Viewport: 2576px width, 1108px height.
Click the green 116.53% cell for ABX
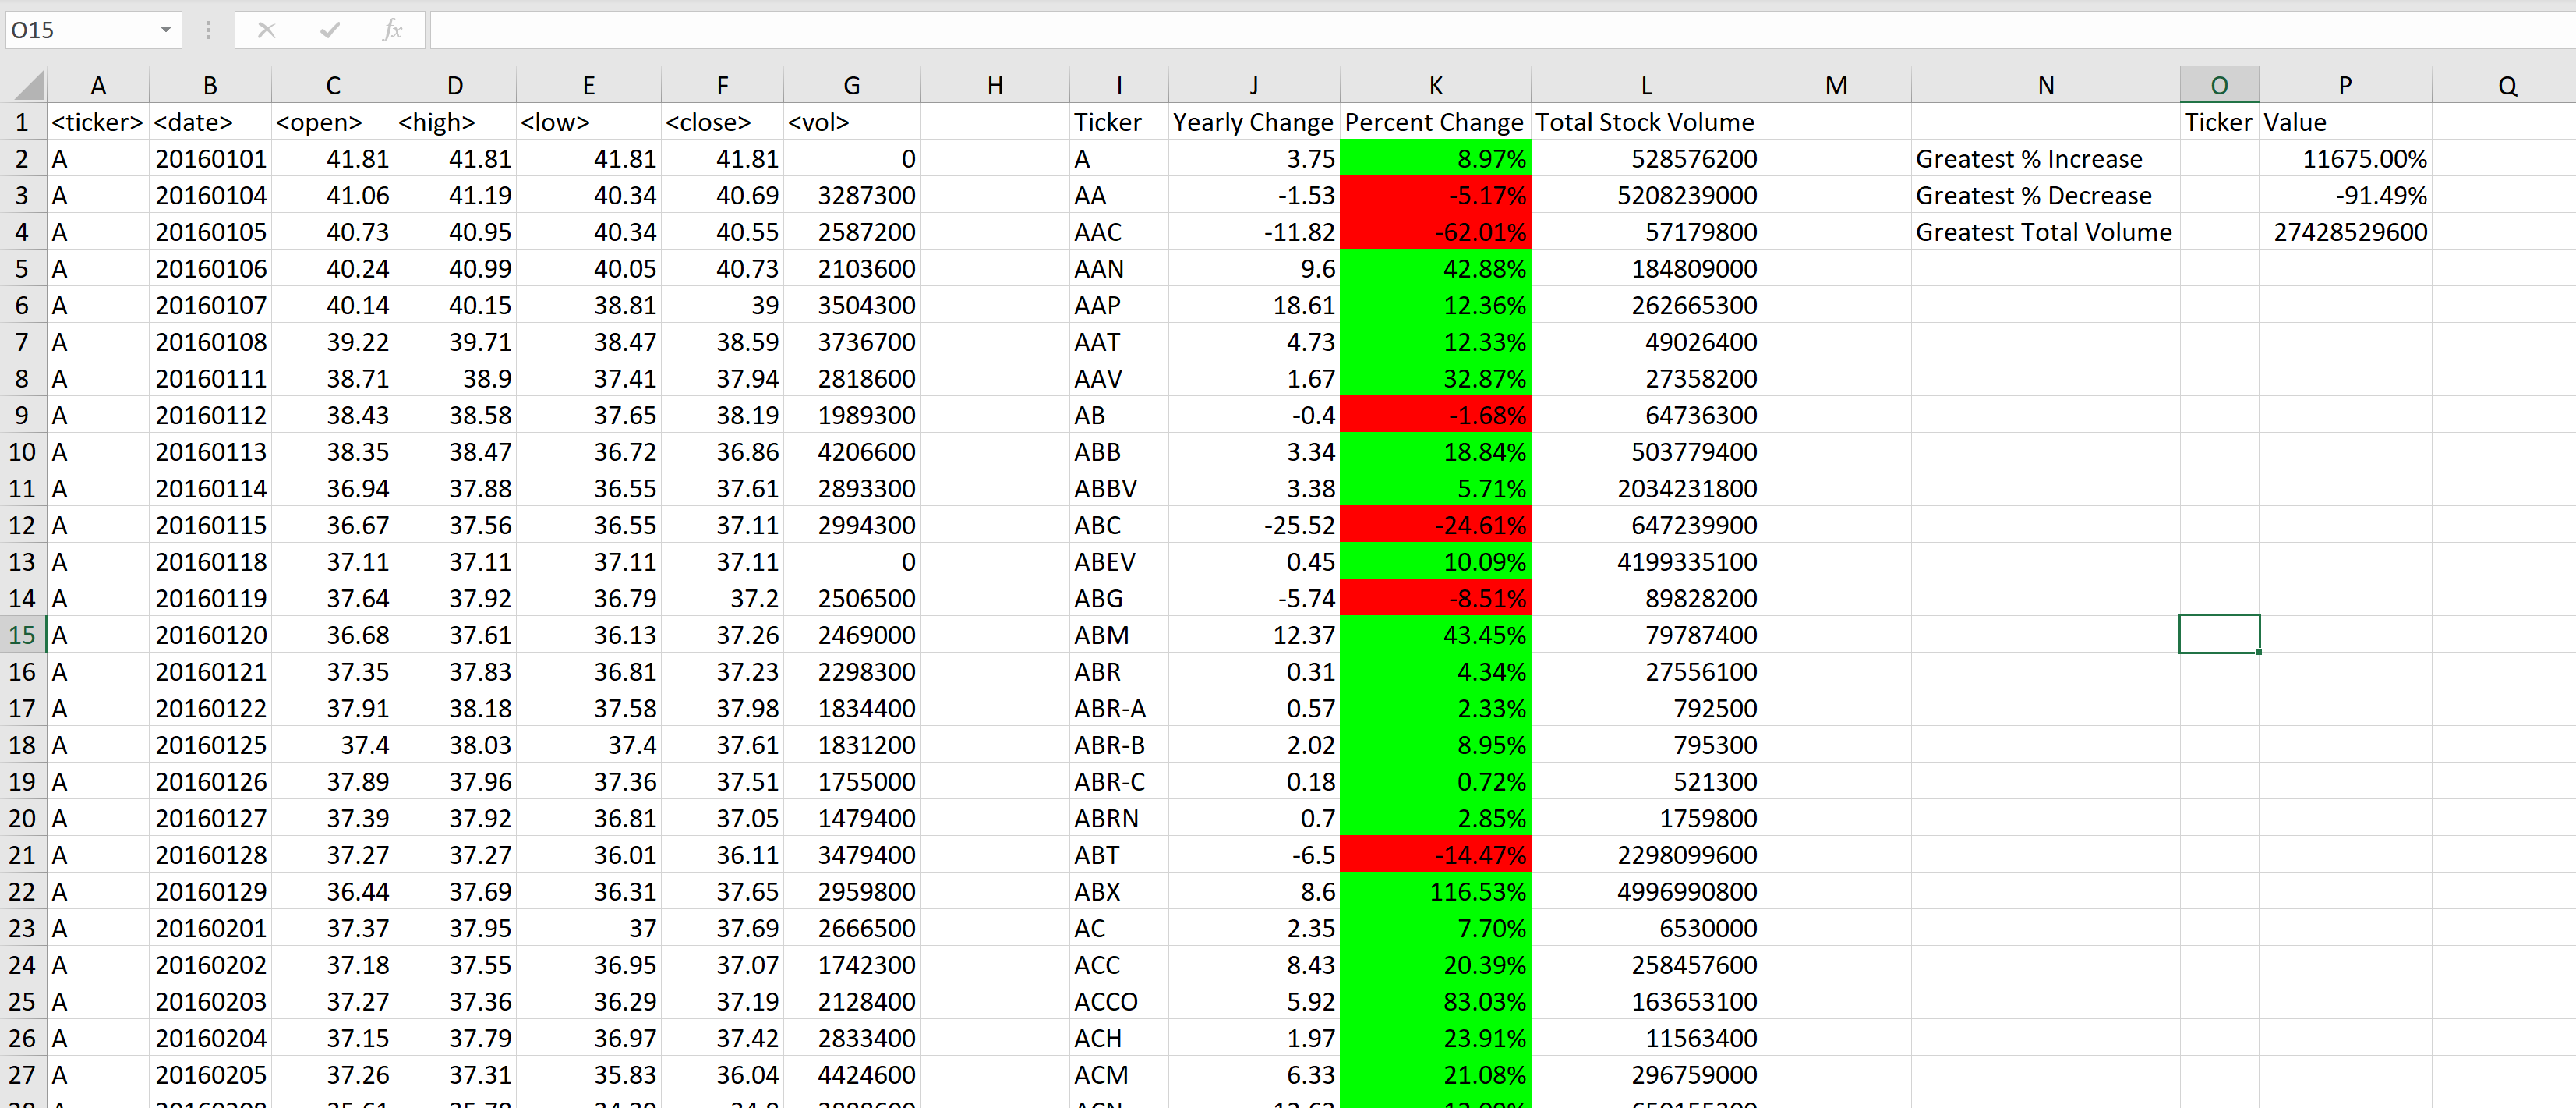click(x=1434, y=892)
